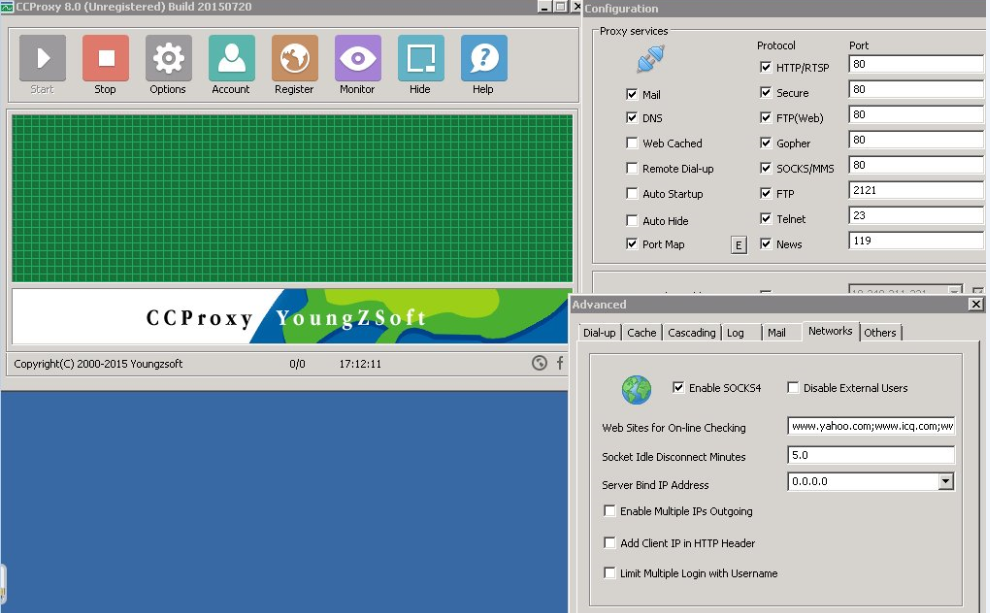
Task: Click the HTTP/RTSP port field
Action: pyautogui.click(x=916, y=64)
